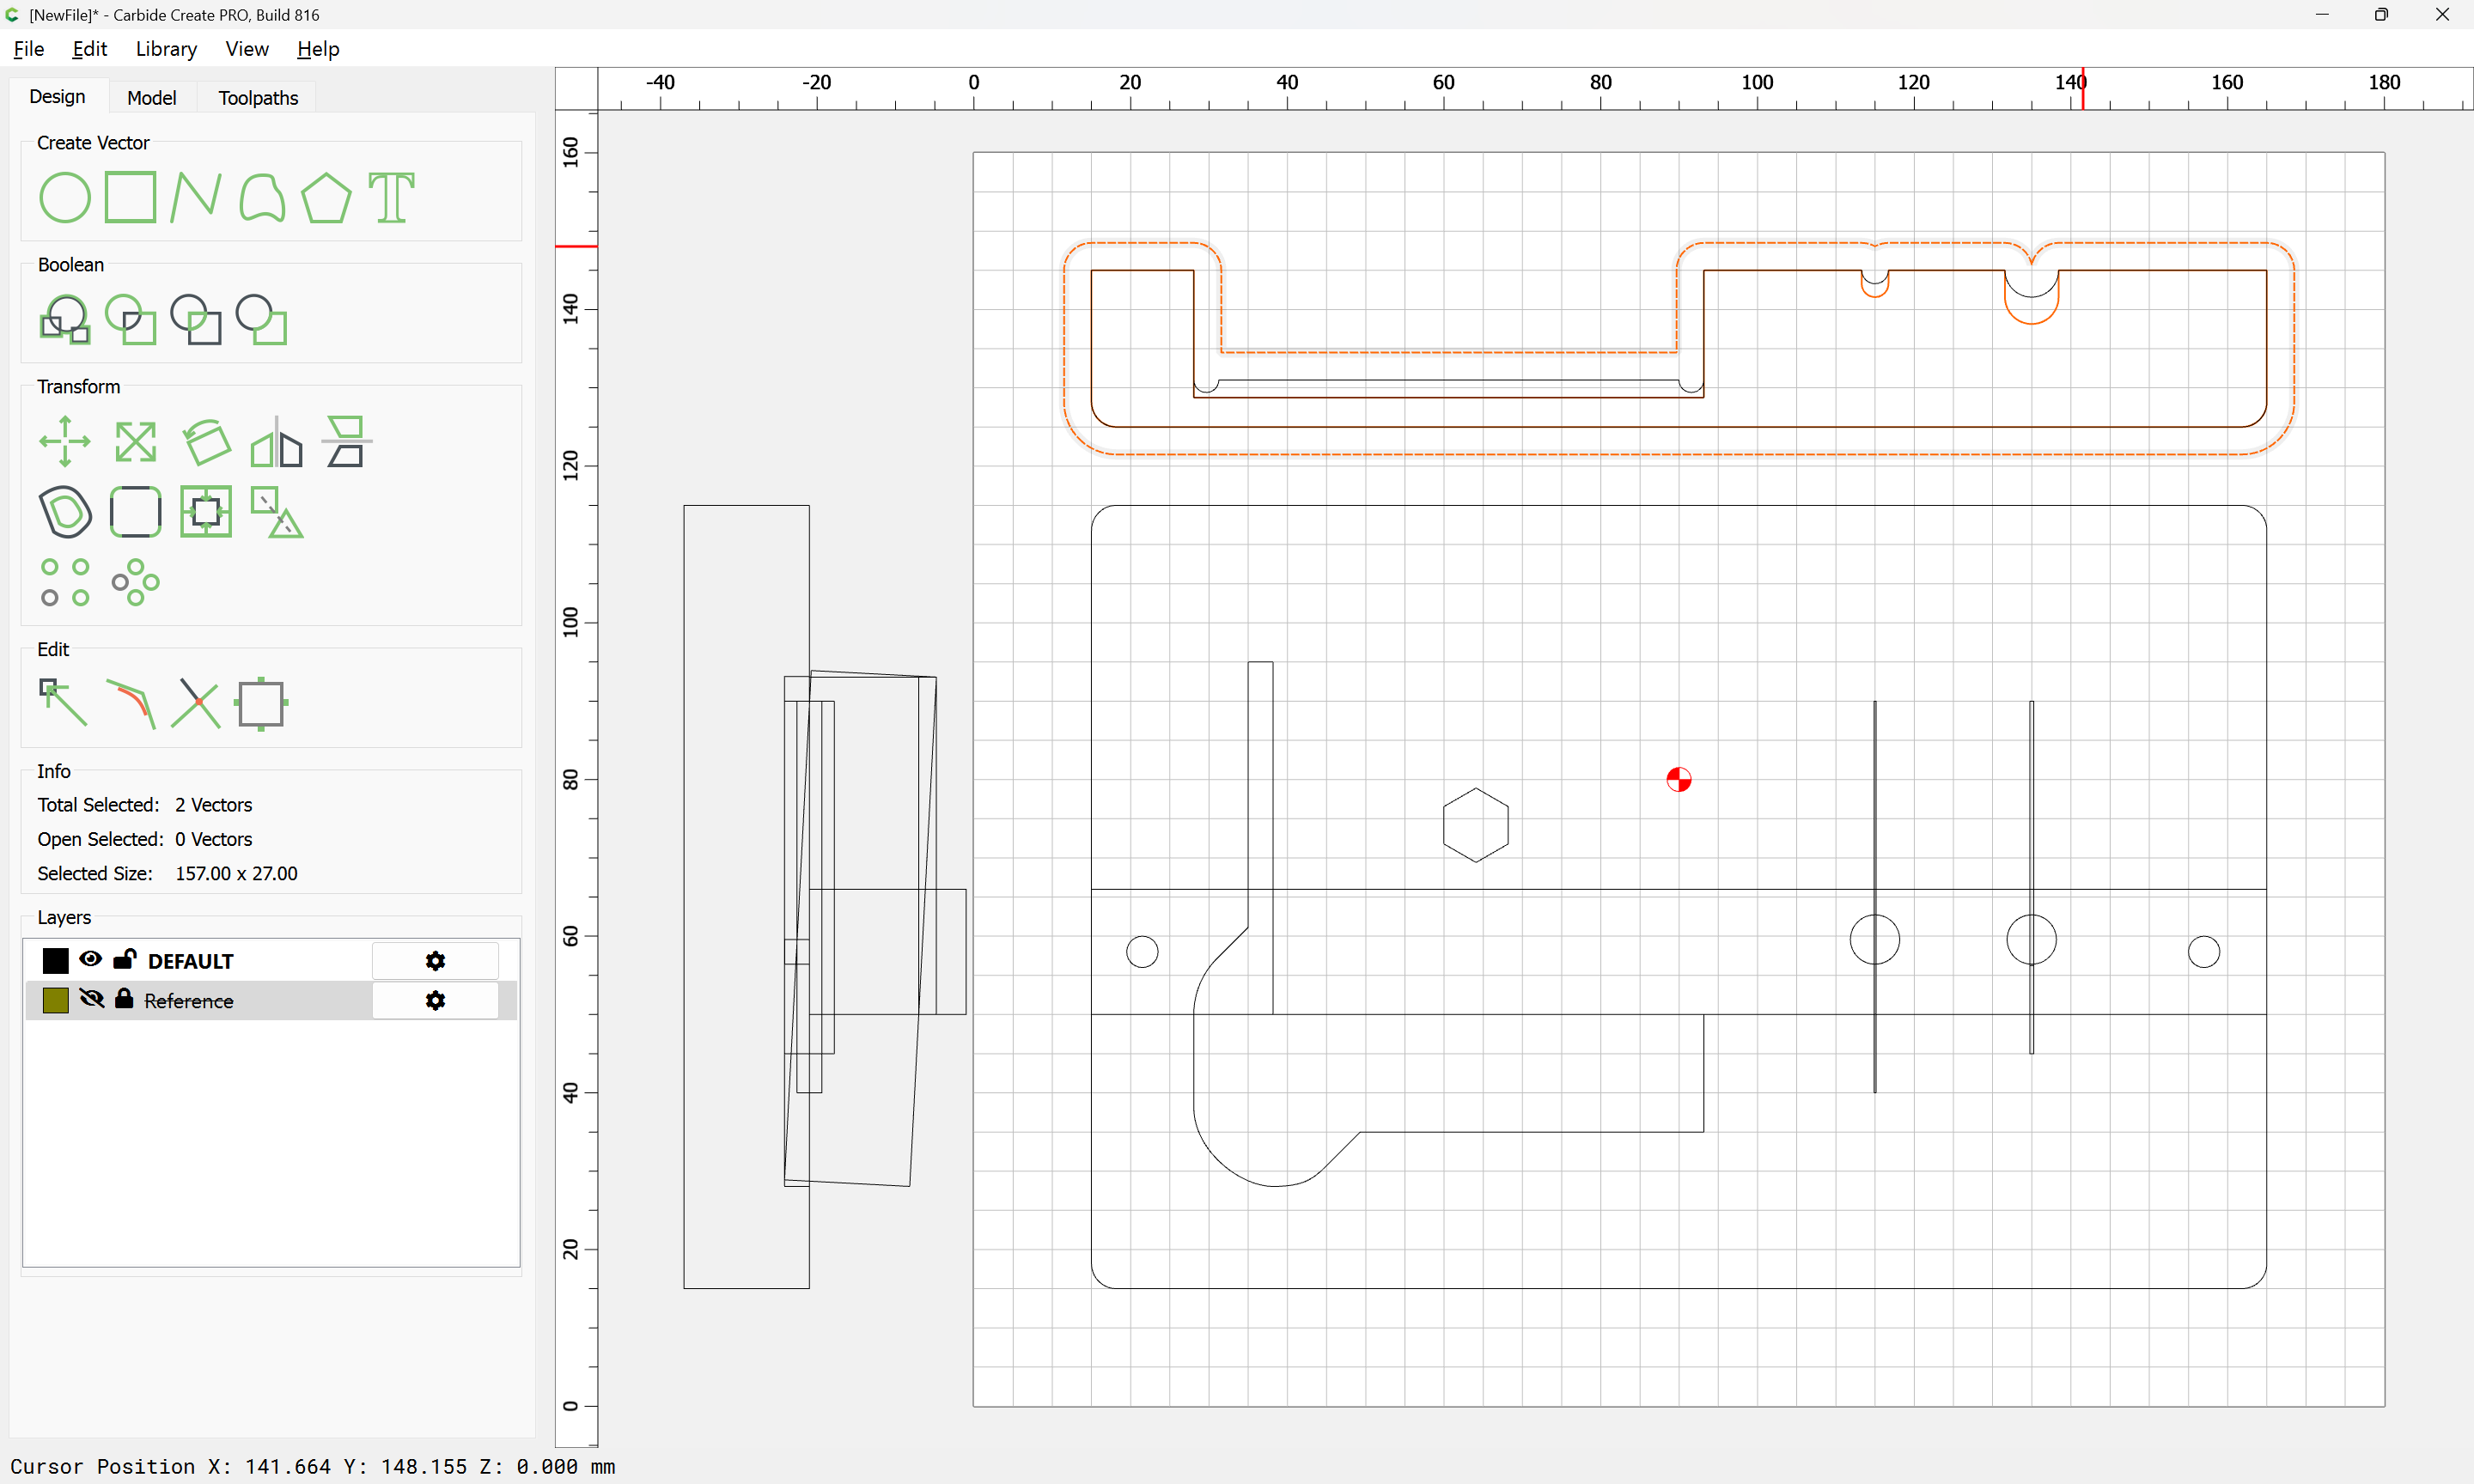The image size is (2474, 1484).
Task: Click the Trim Vectors scissors icon
Action: [195, 703]
